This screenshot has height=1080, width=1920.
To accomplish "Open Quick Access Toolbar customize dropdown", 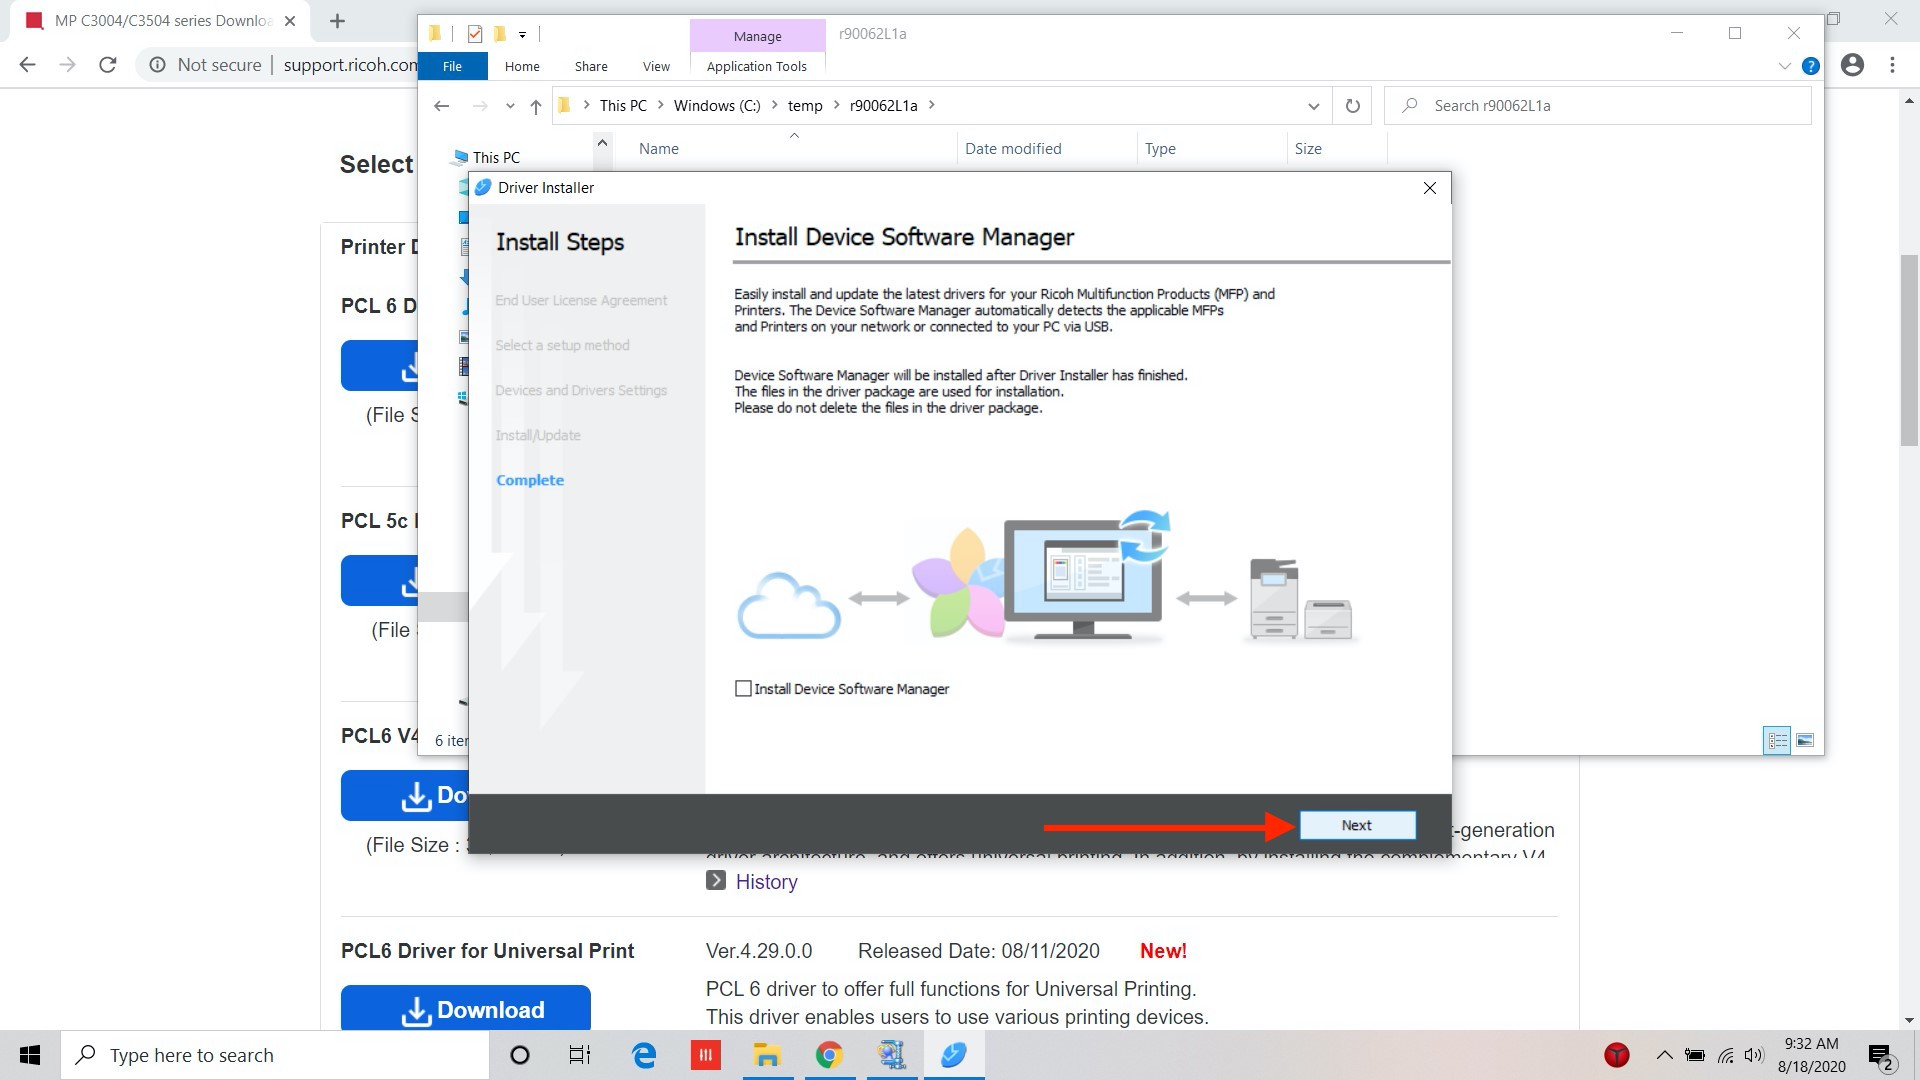I will [x=522, y=35].
